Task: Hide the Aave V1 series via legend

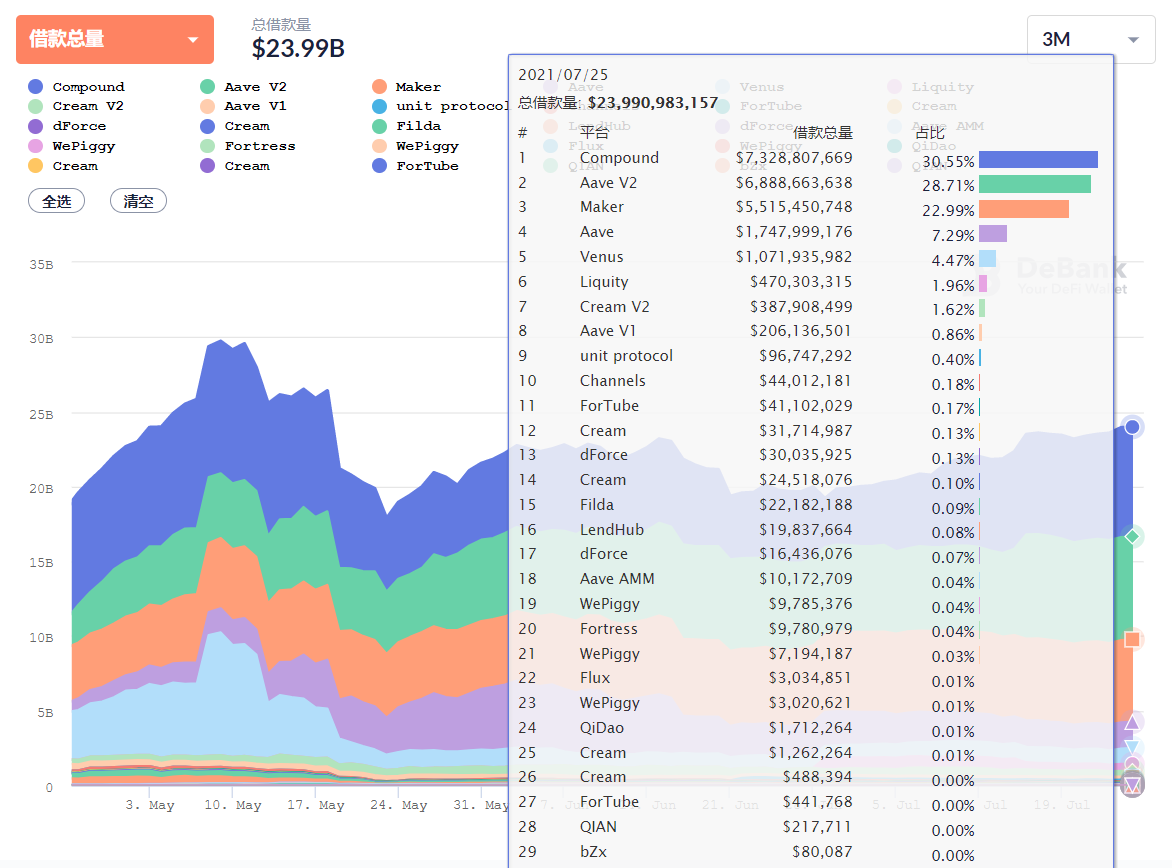Action: point(244,106)
